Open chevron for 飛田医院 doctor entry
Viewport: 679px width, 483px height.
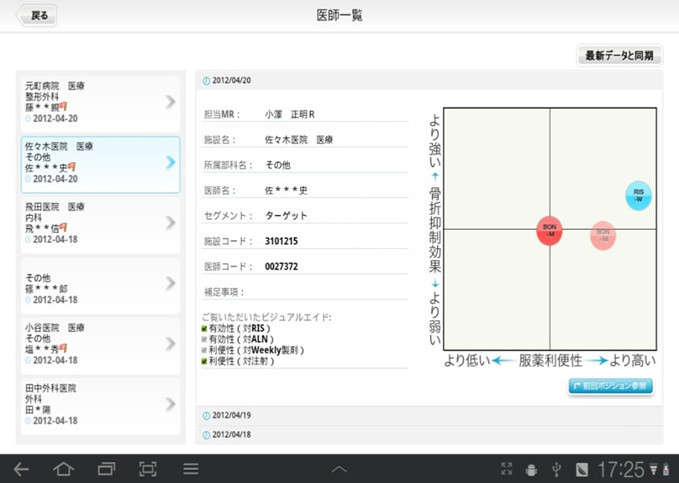171,223
